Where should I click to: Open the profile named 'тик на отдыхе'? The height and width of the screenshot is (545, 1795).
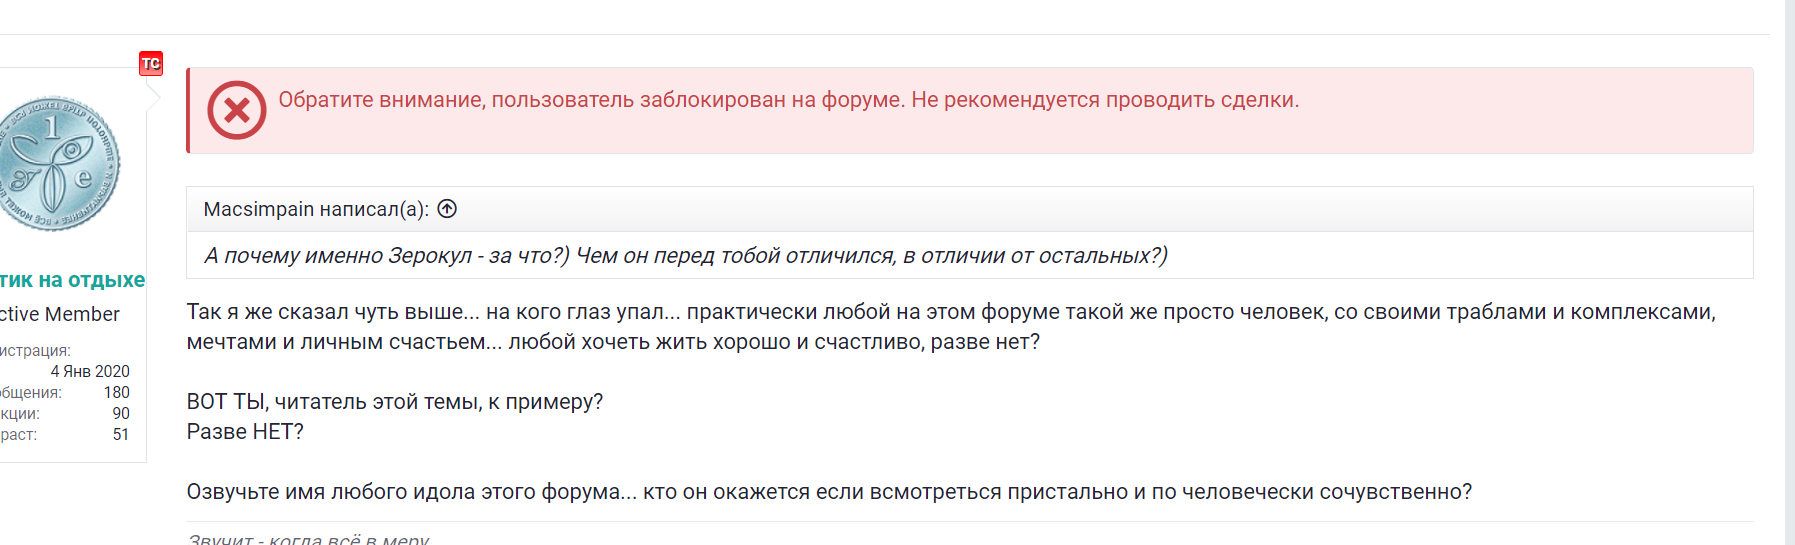72,280
